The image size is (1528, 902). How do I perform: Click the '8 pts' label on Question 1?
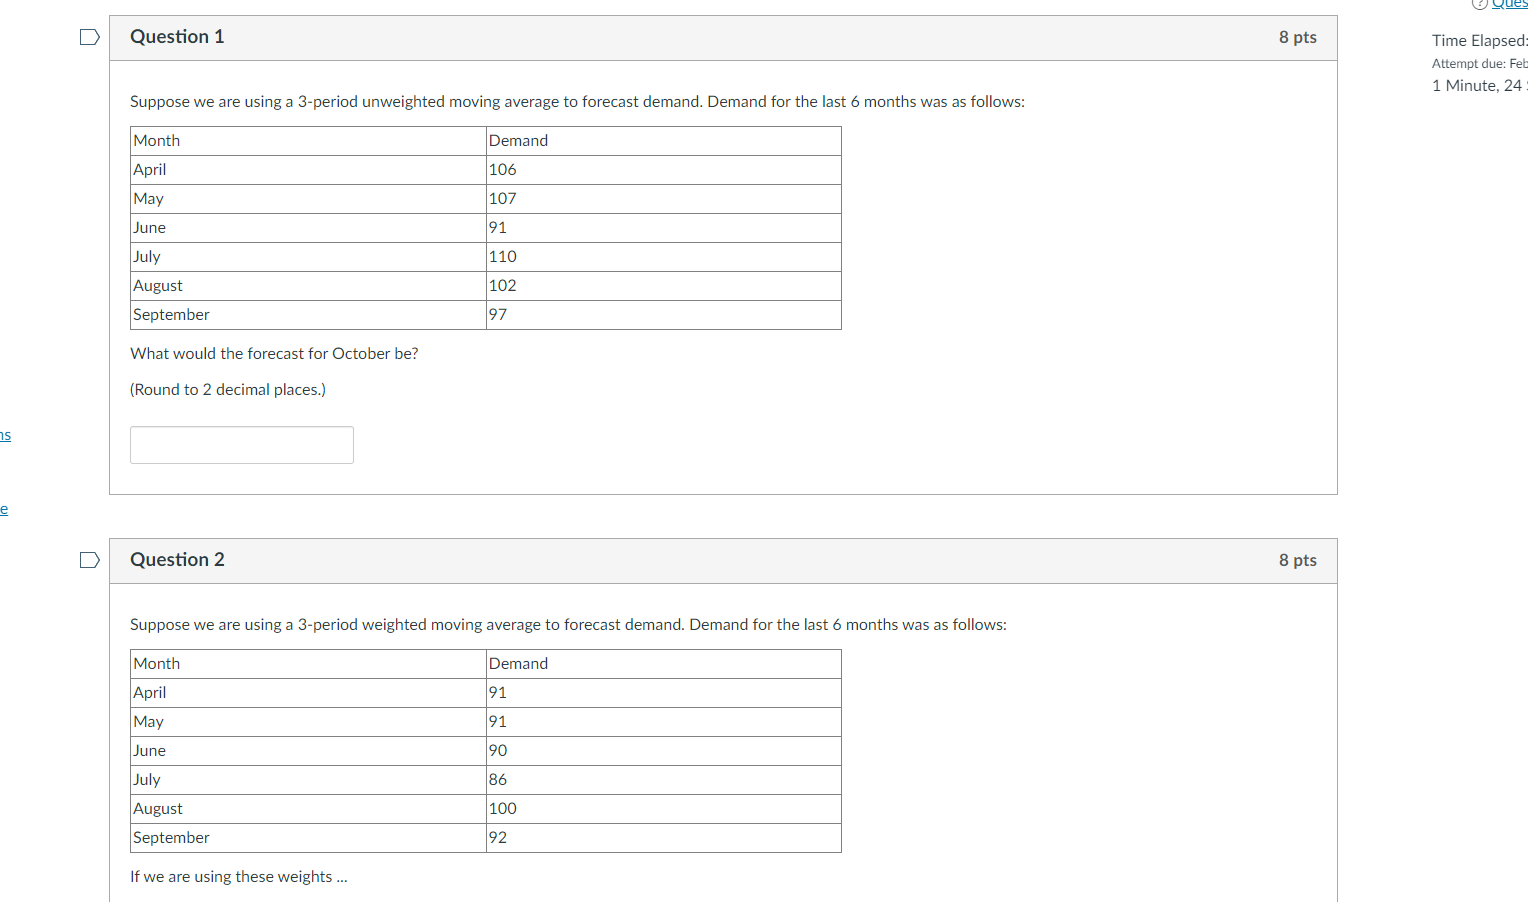click(1297, 36)
